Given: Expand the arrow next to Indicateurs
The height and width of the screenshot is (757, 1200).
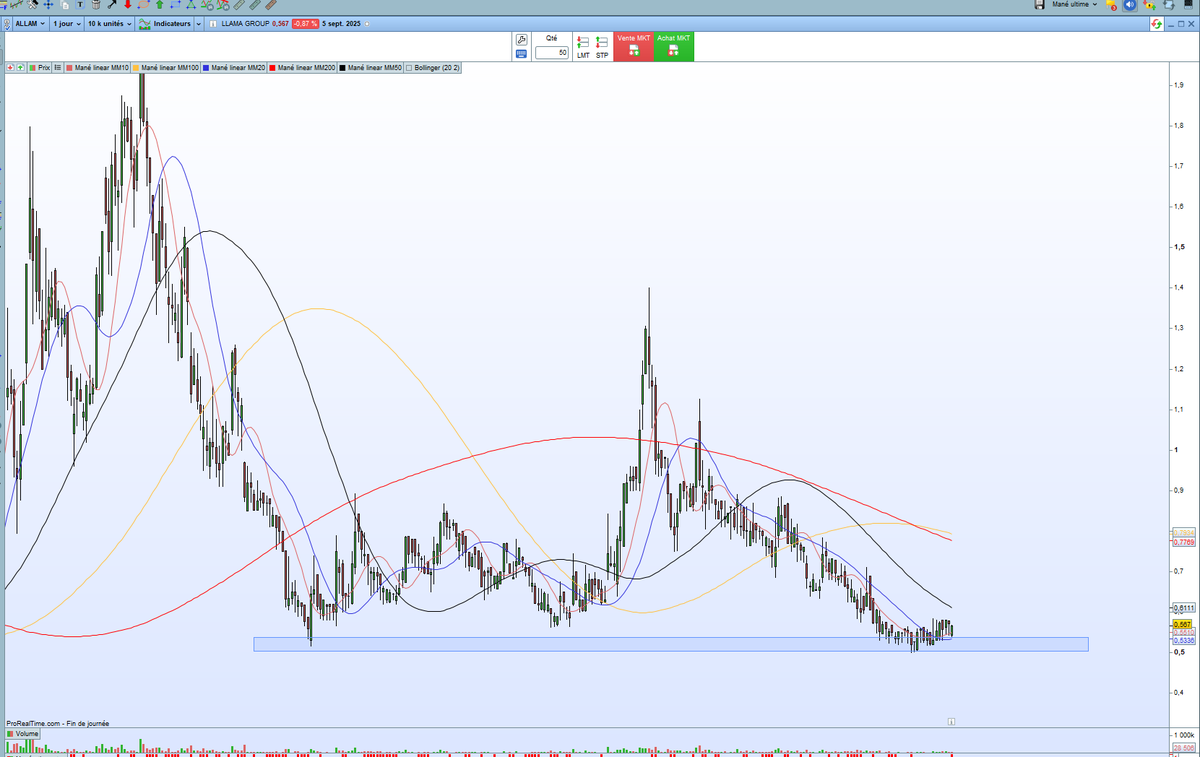Looking at the screenshot, I should click(198, 23).
